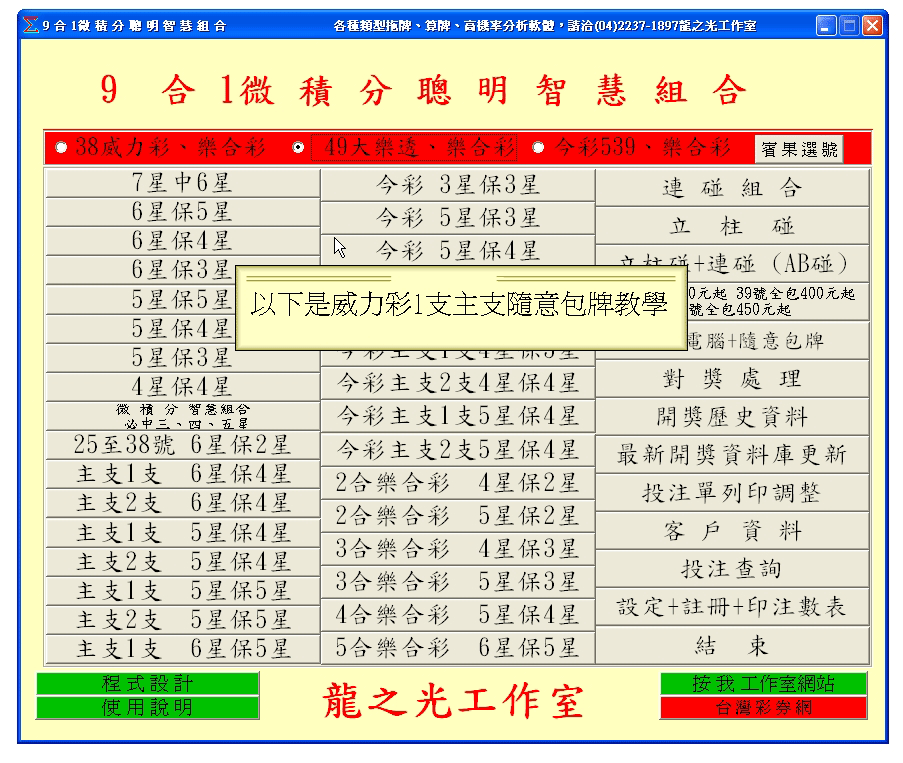The image size is (903, 763).
Task: Select the 今彩539、樂合彩 radio option
Action: click(x=538, y=148)
